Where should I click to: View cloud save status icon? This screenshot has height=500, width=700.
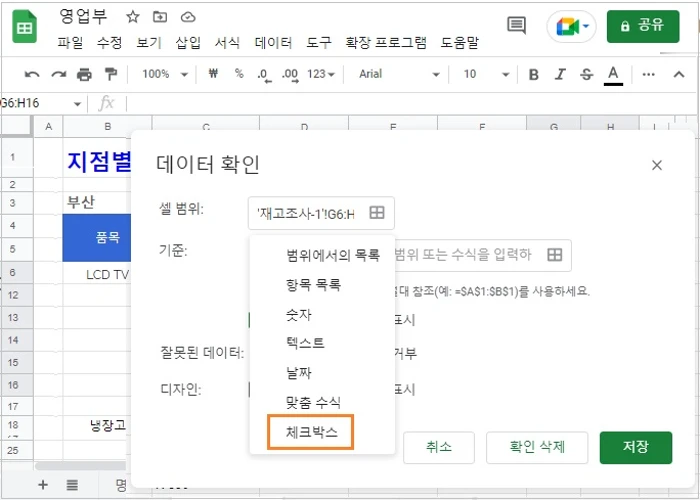188,17
